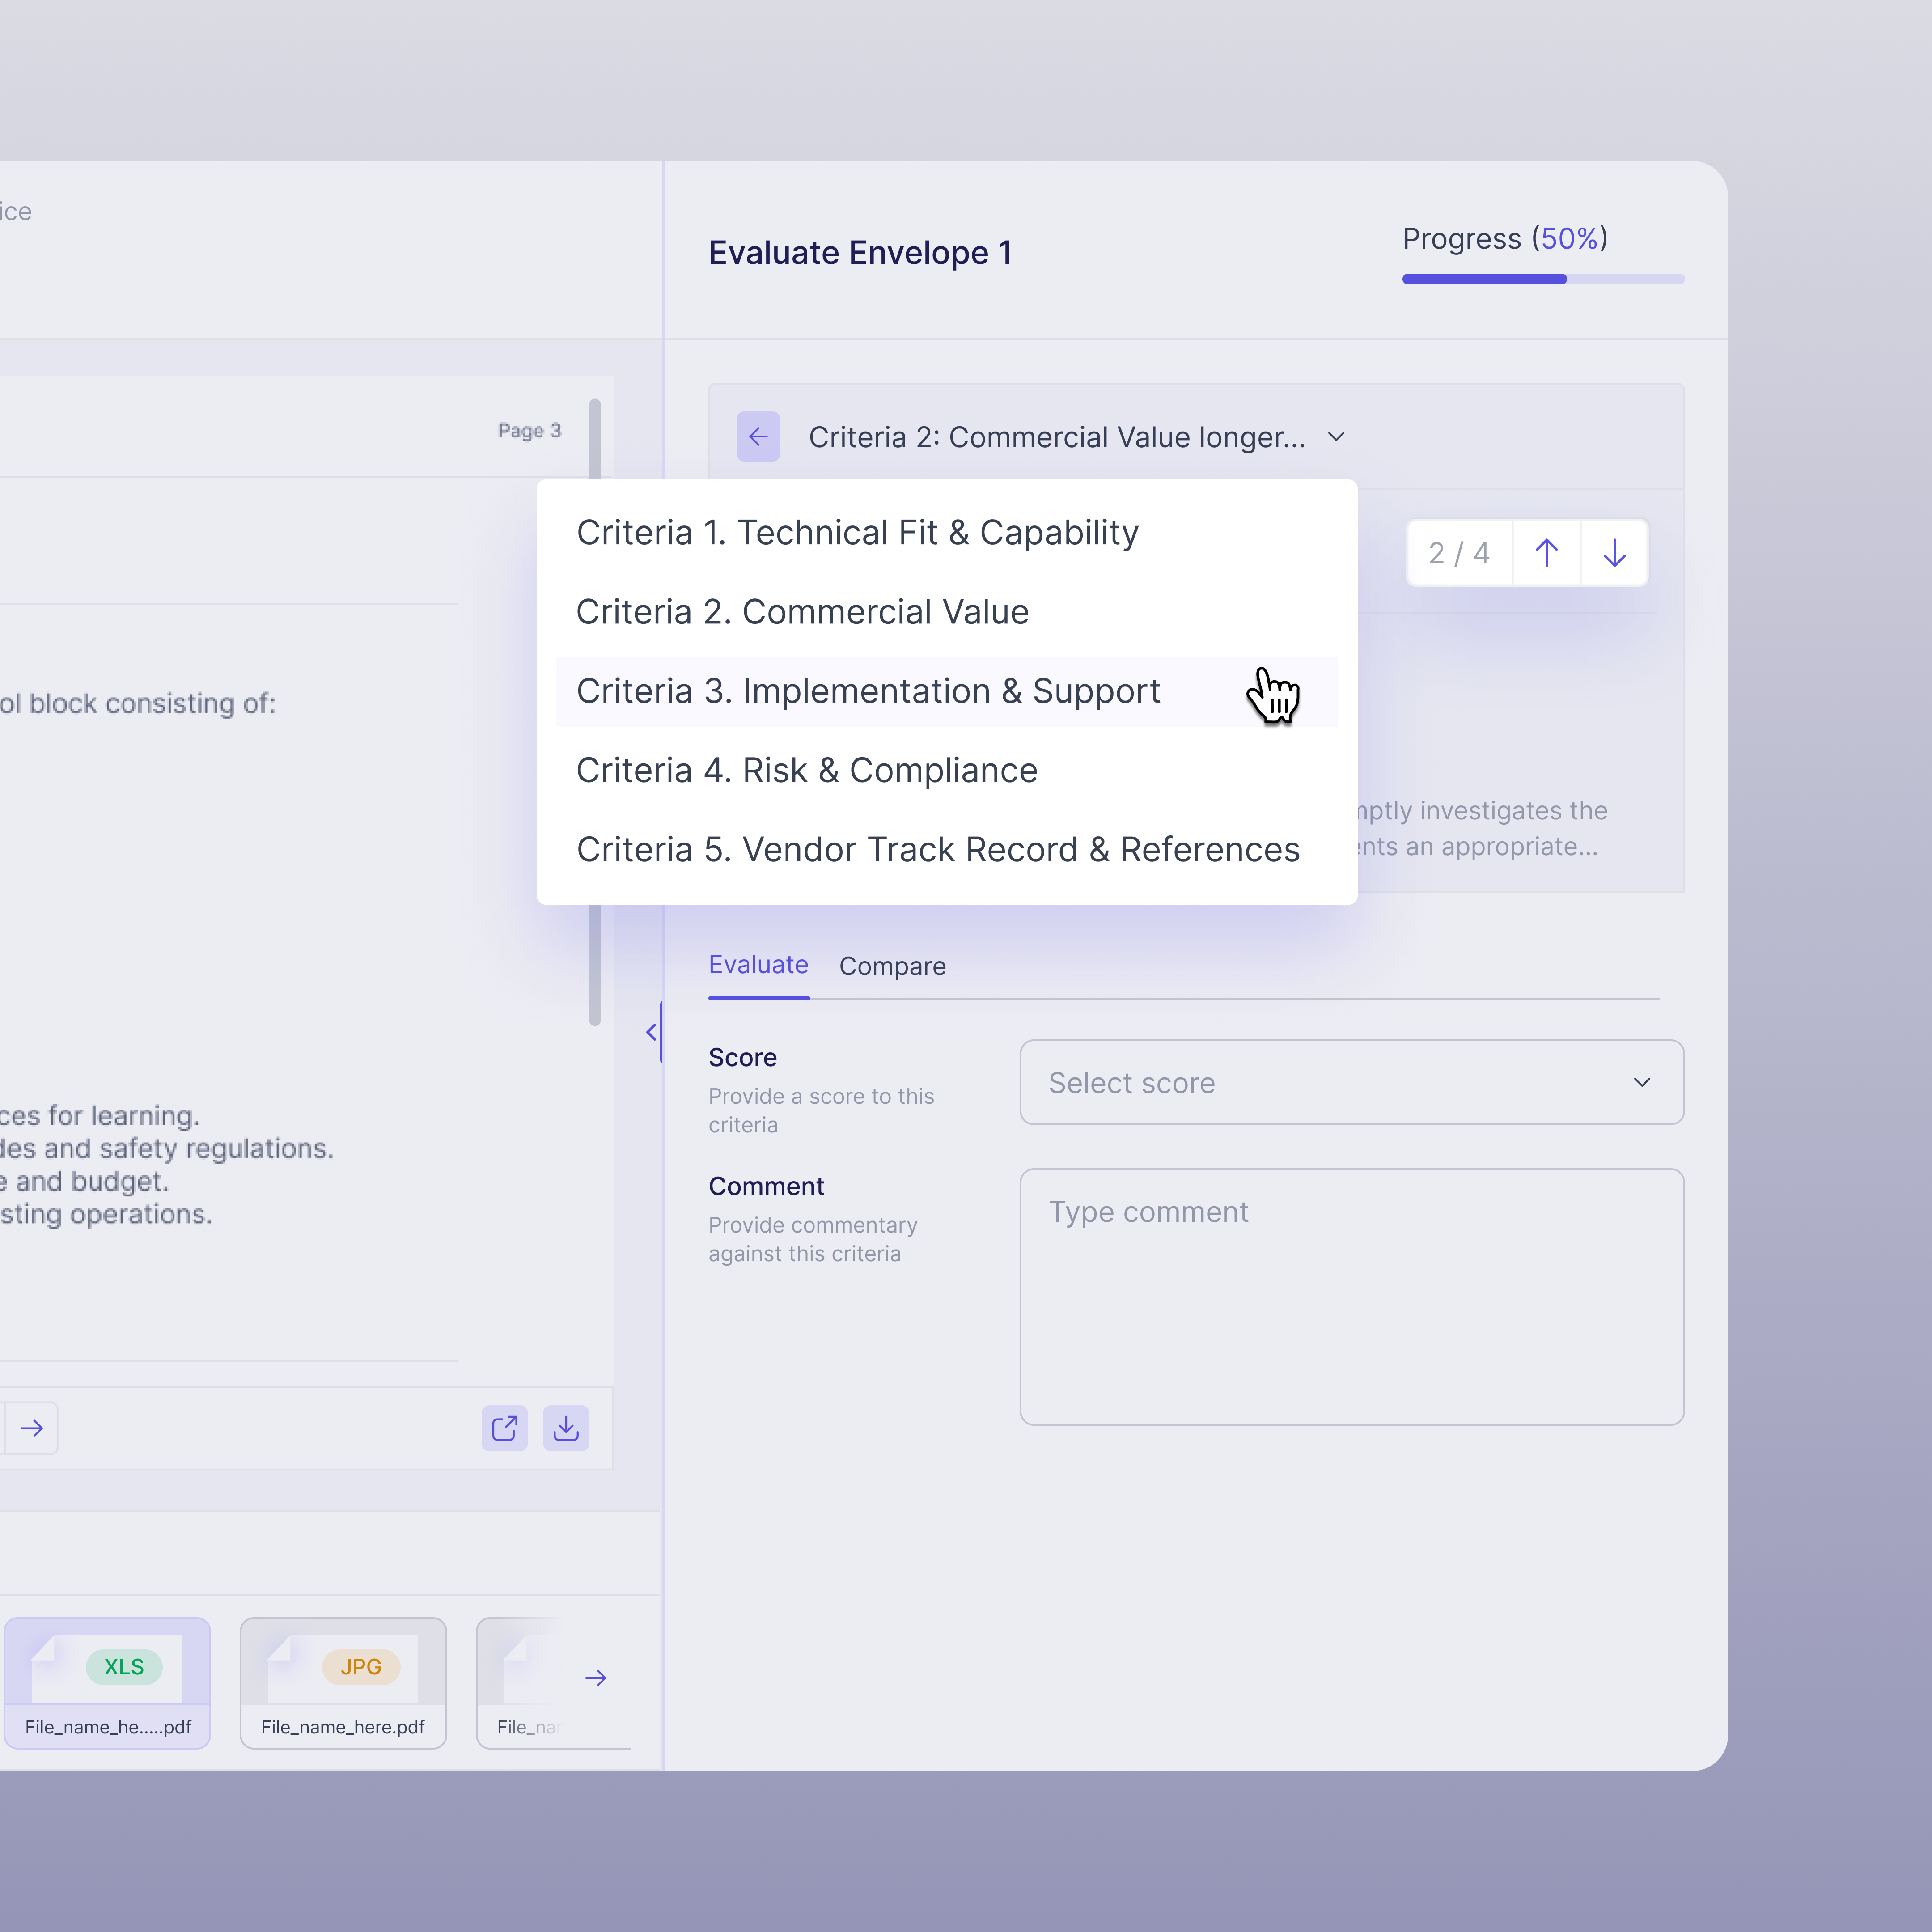The image size is (1932, 1932).
Task: Open the XLS file thumbnail
Action: pyautogui.click(x=108, y=1683)
